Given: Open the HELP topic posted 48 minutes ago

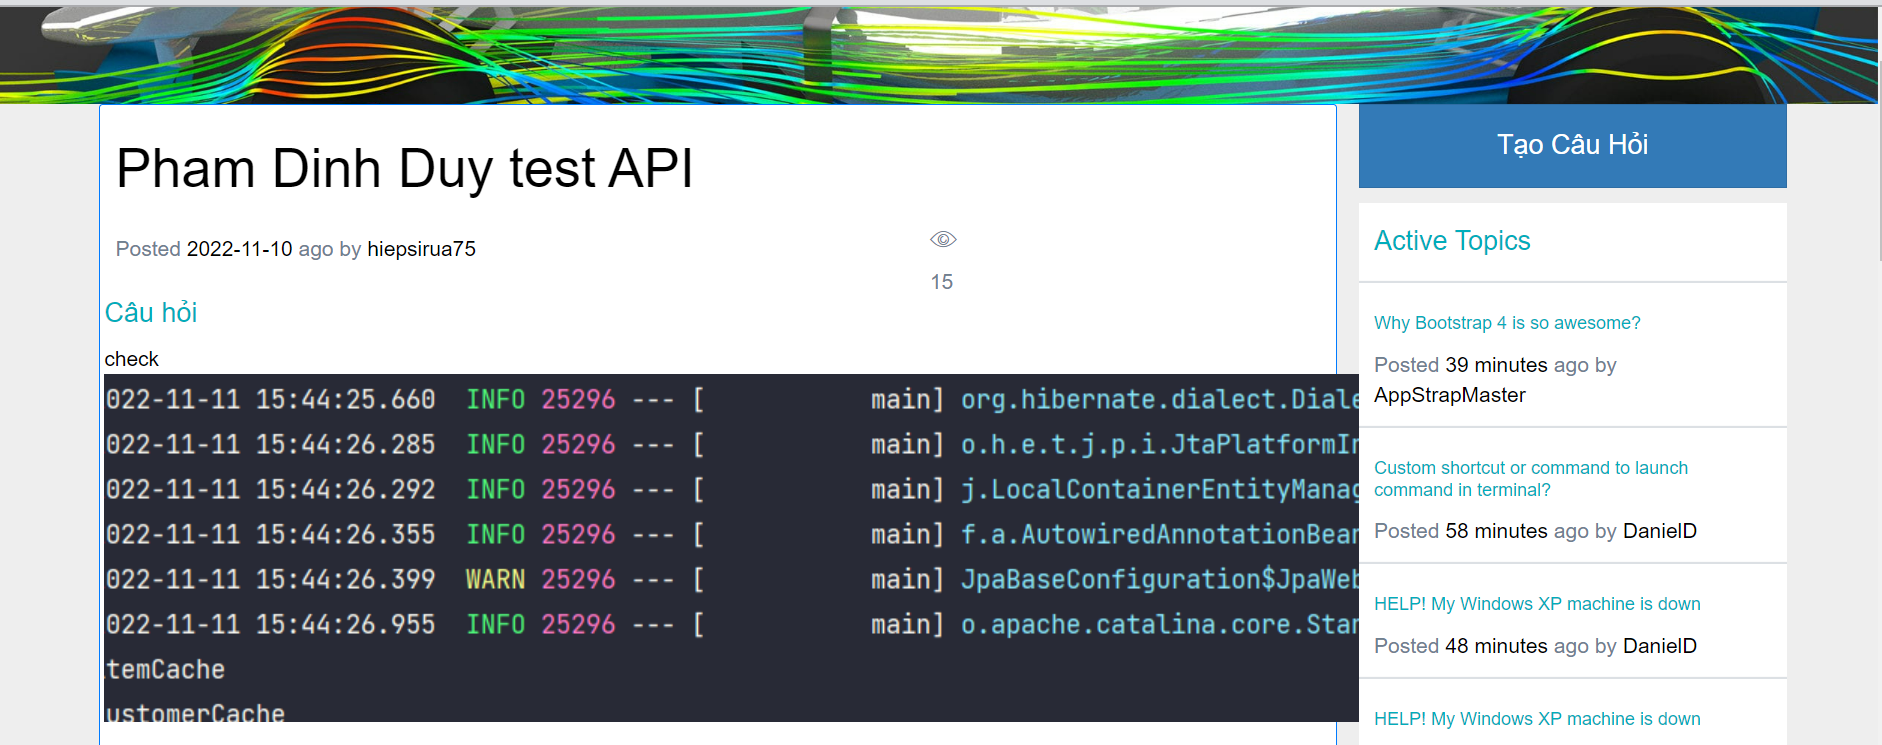Looking at the screenshot, I should (x=1537, y=604).
